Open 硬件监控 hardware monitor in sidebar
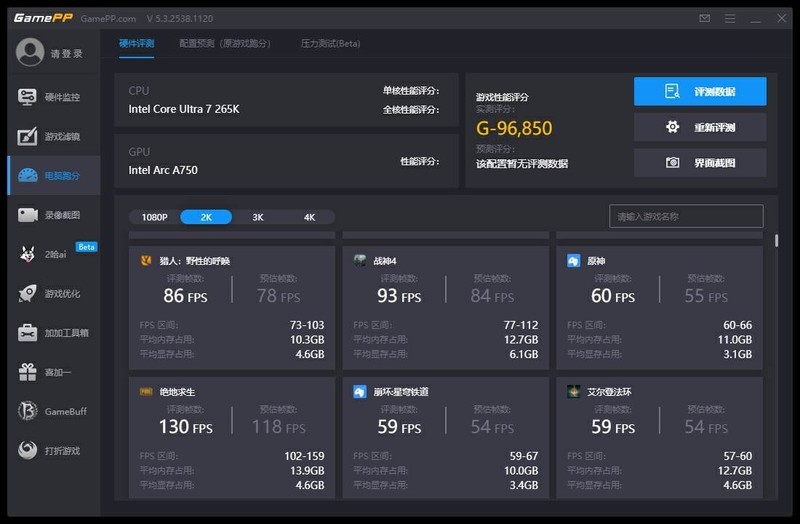The image size is (800, 524). pos(52,97)
